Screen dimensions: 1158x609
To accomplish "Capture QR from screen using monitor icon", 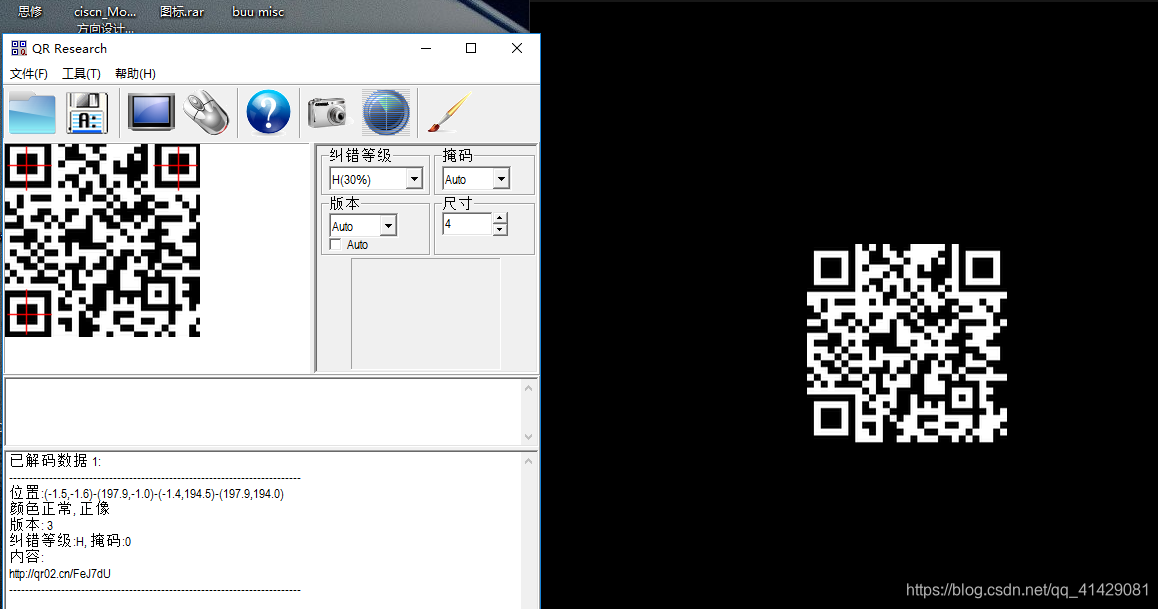I will pos(151,112).
